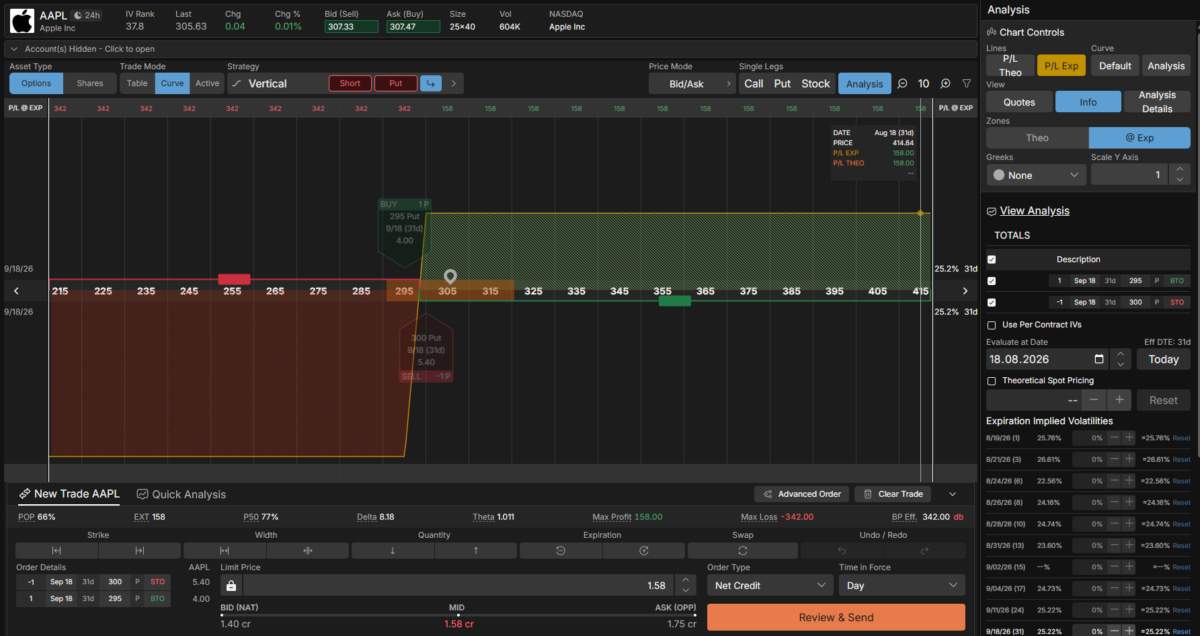Zoom out strike count with minus magnifier
This screenshot has width=1200, height=636.
coord(902,84)
